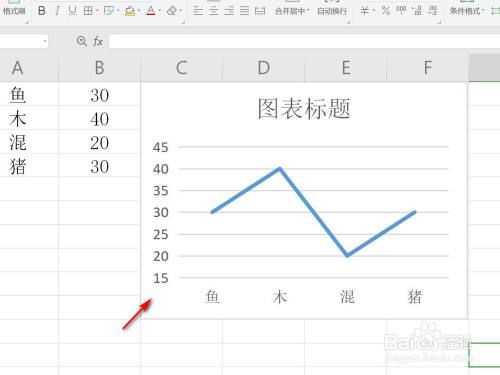Image resolution: width=500 pixels, height=375 pixels.
Task: Select column C header
Action: coord(181,68)
